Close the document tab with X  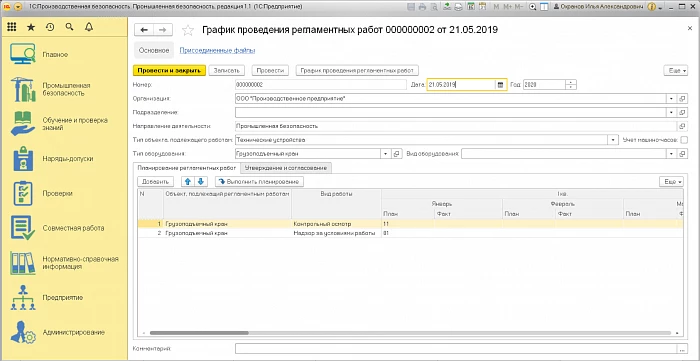click(x=690, y=28)
